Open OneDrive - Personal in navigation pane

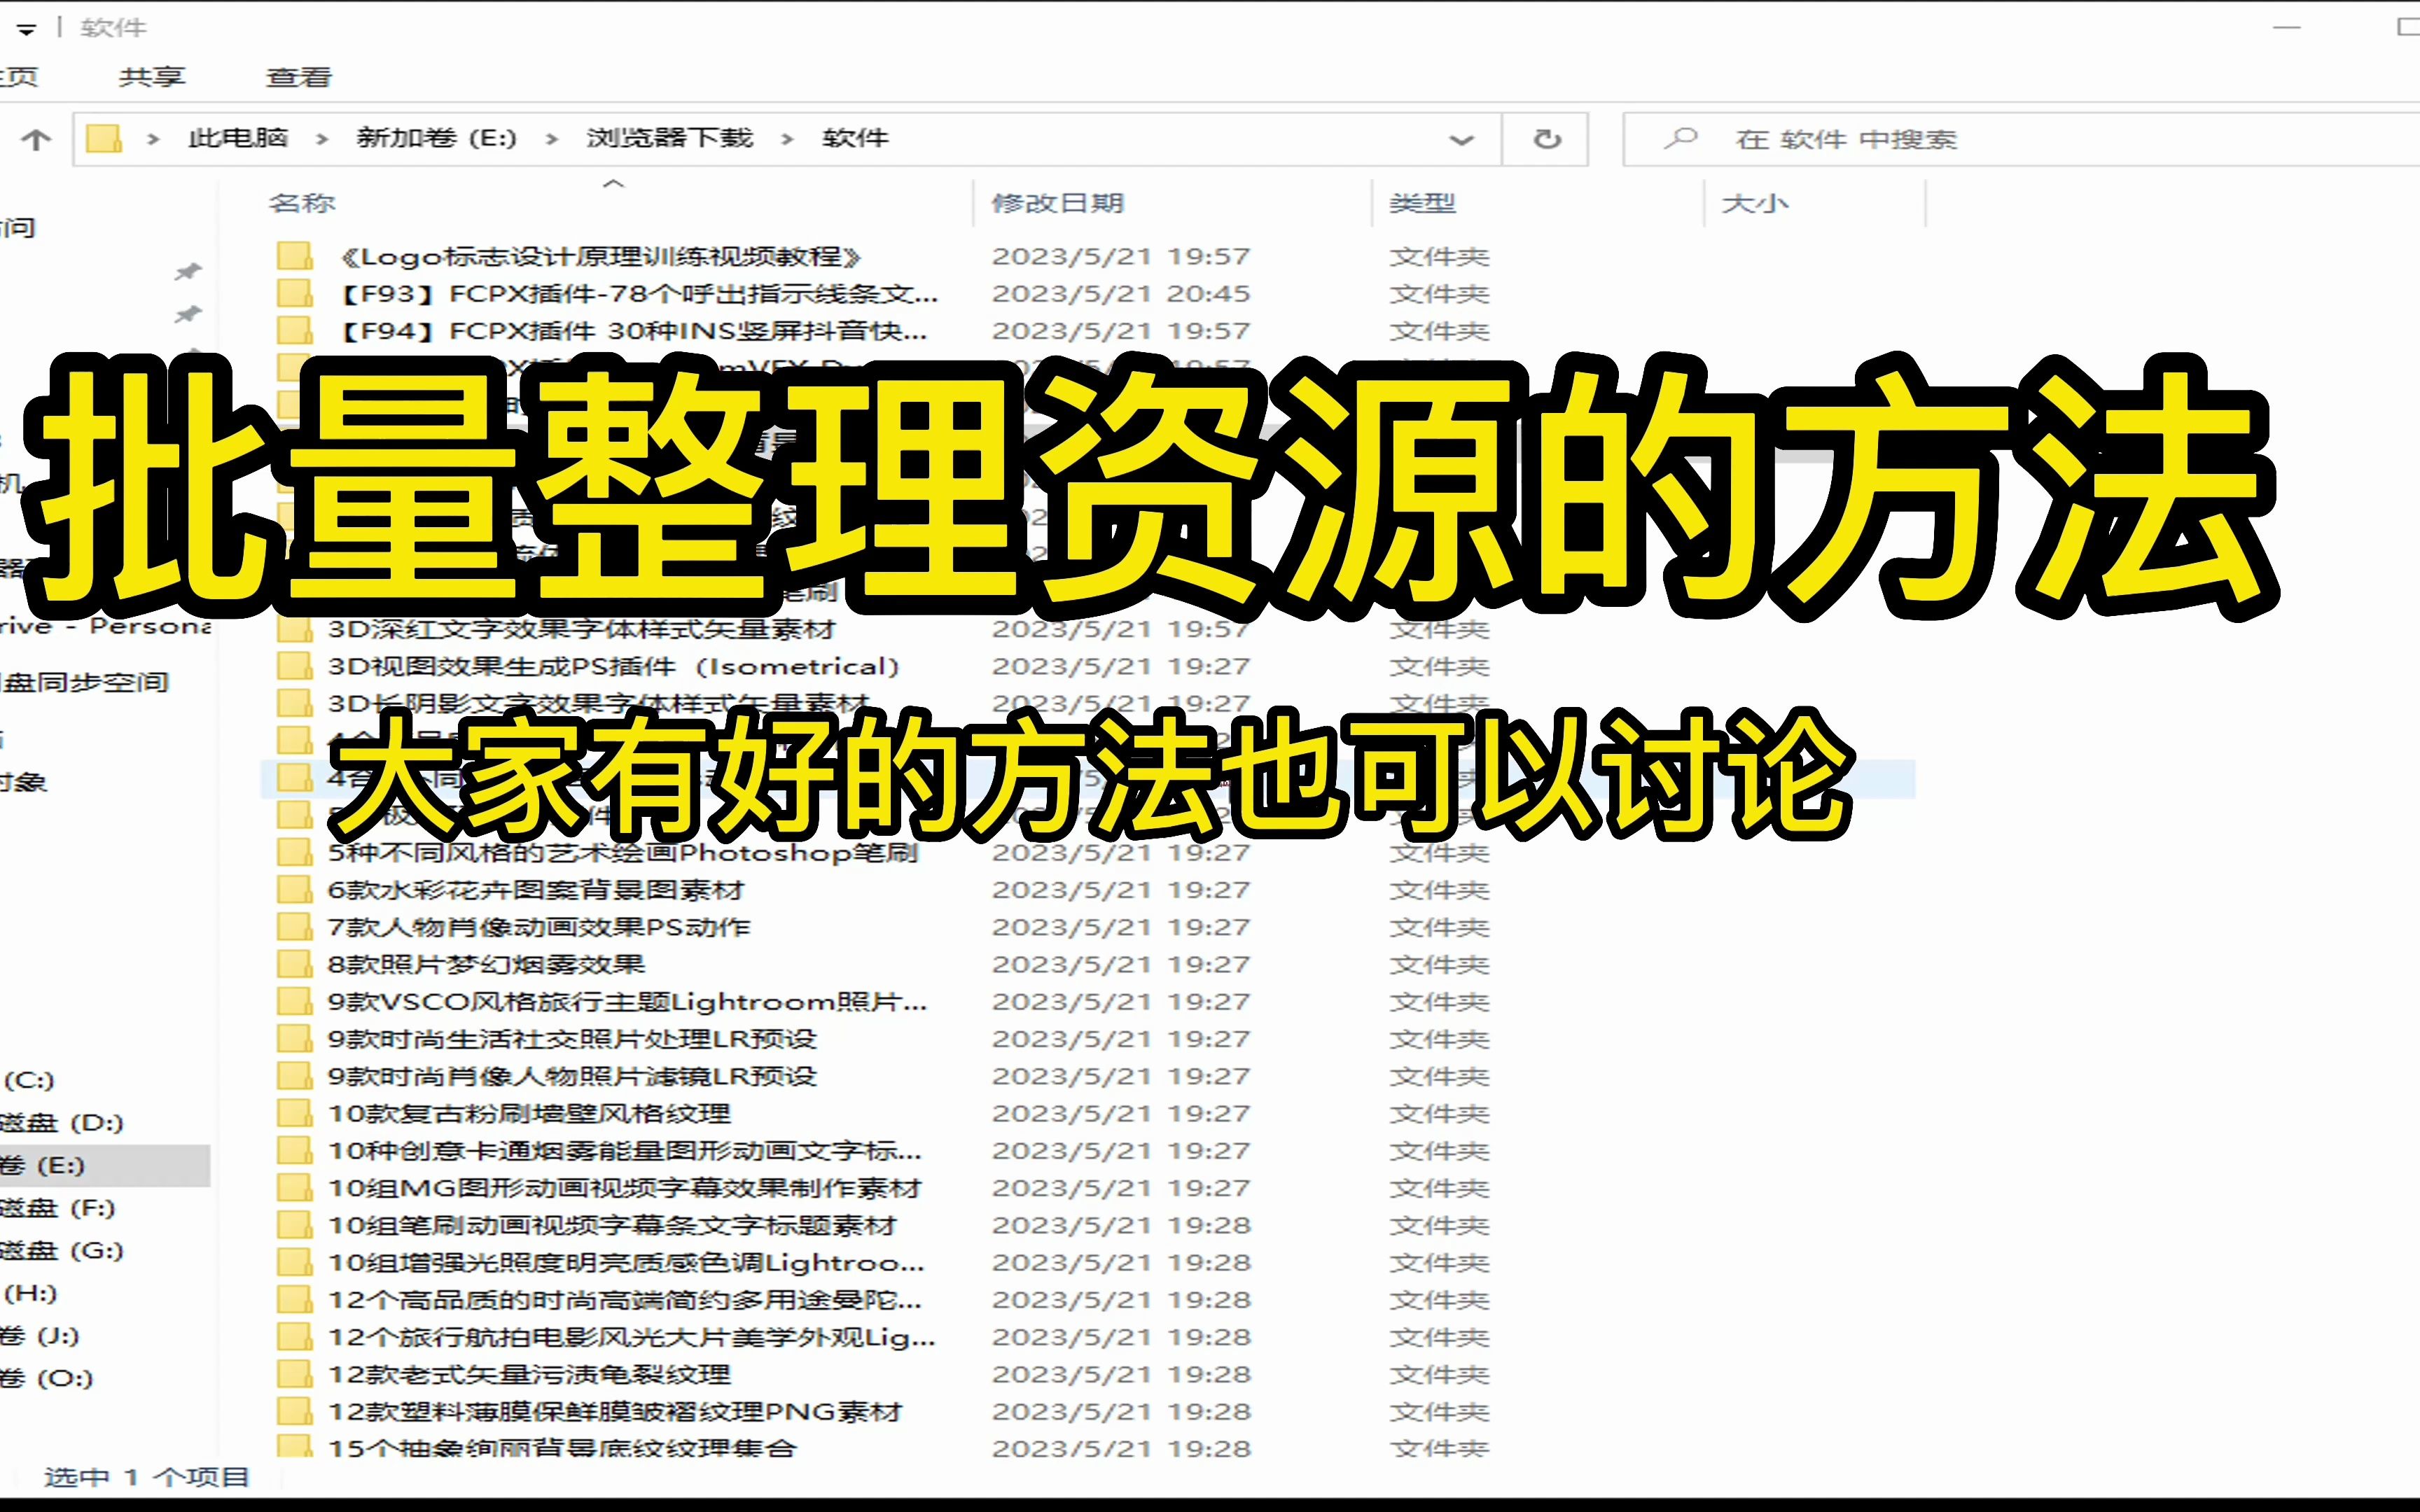coord(105,626)
